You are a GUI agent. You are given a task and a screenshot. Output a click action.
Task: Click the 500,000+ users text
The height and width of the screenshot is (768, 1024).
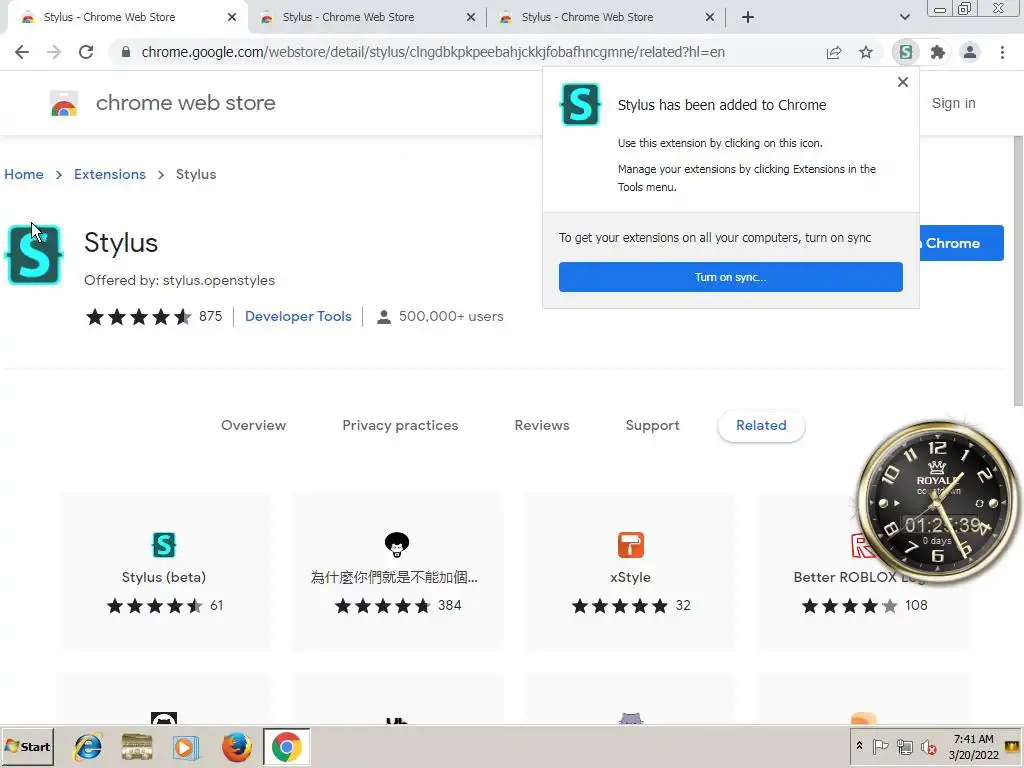[x=451, y=316]
